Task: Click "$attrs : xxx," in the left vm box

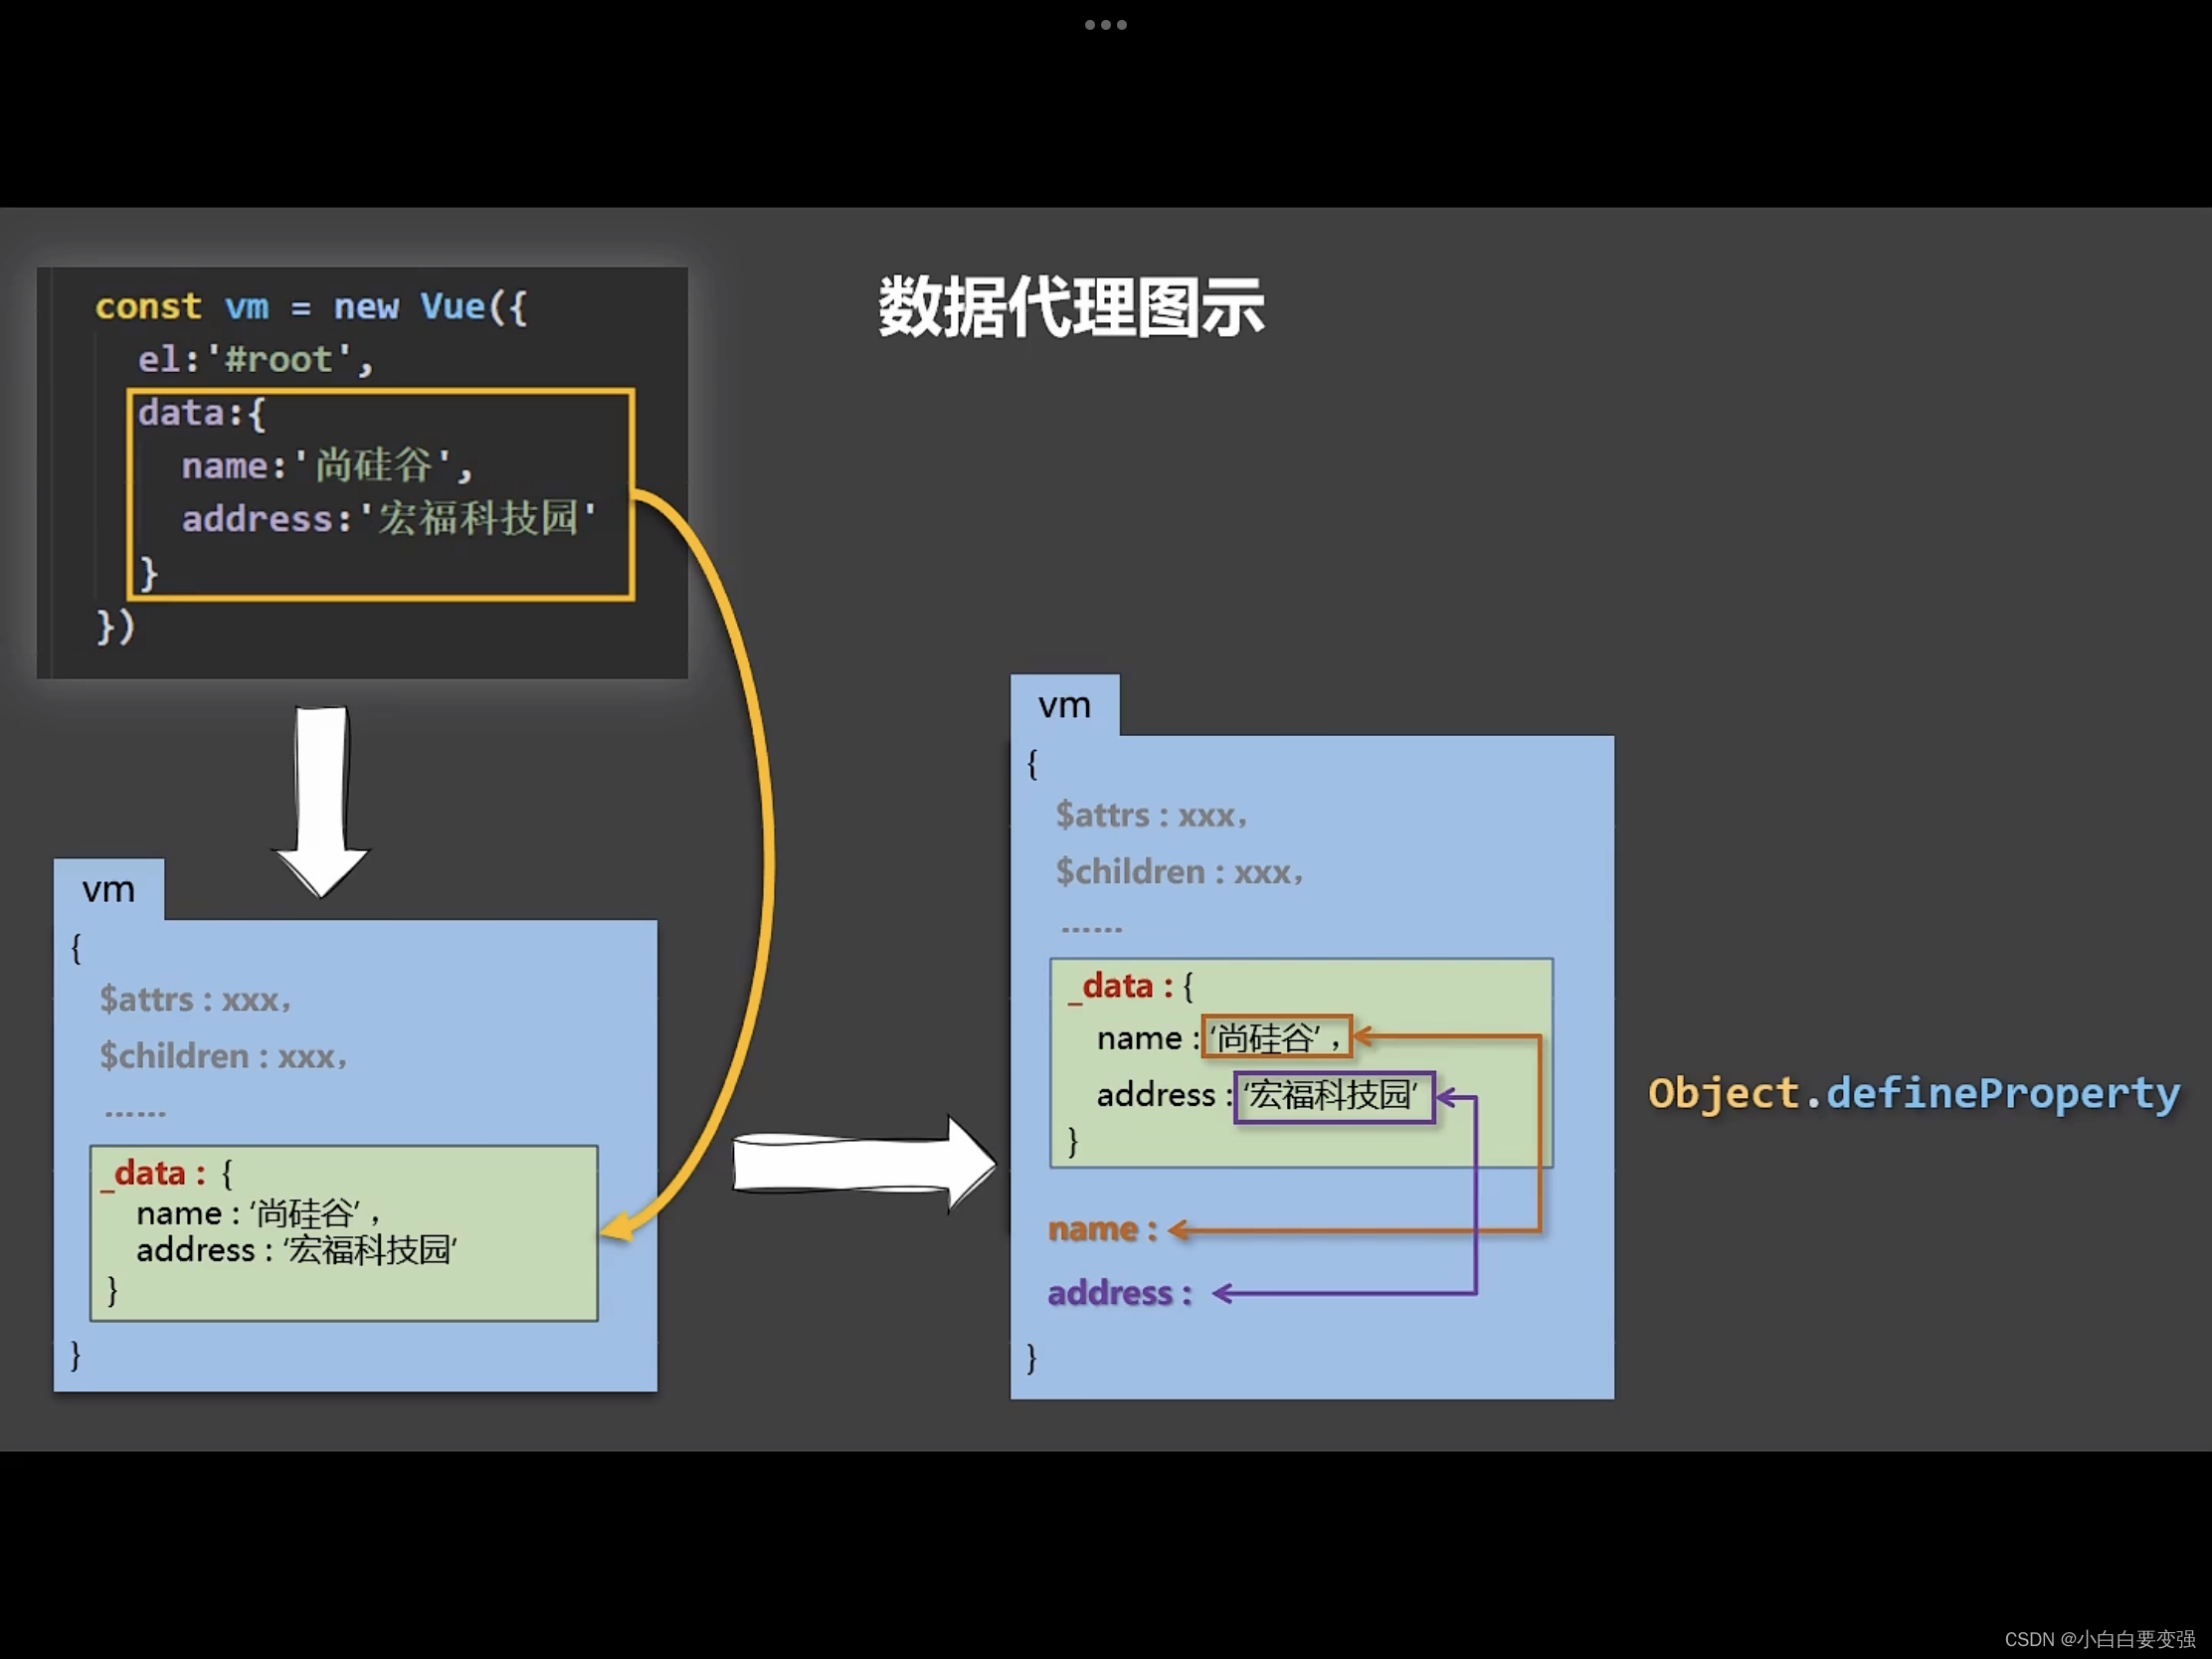Action: tap(195, 999)
